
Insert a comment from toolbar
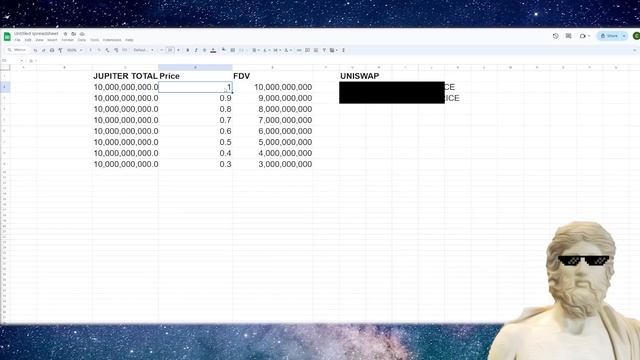[x=307, y=50]
